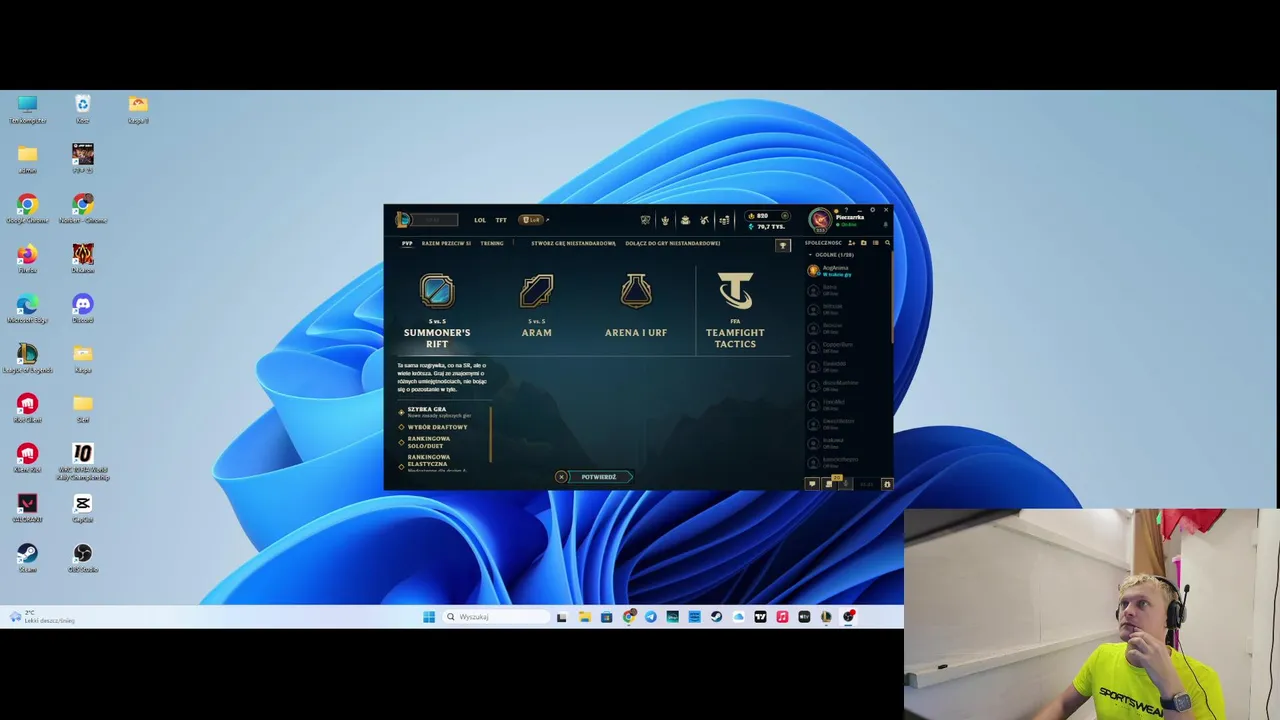Click the RP balance 820 pill

click(x=768, y=216)
